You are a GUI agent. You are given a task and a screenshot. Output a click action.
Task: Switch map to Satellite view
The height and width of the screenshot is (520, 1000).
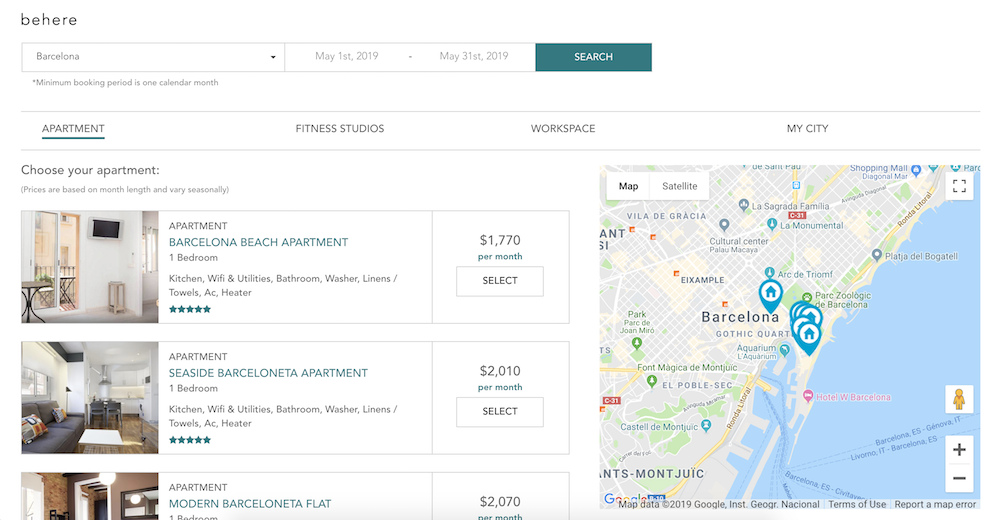point(680,186)
